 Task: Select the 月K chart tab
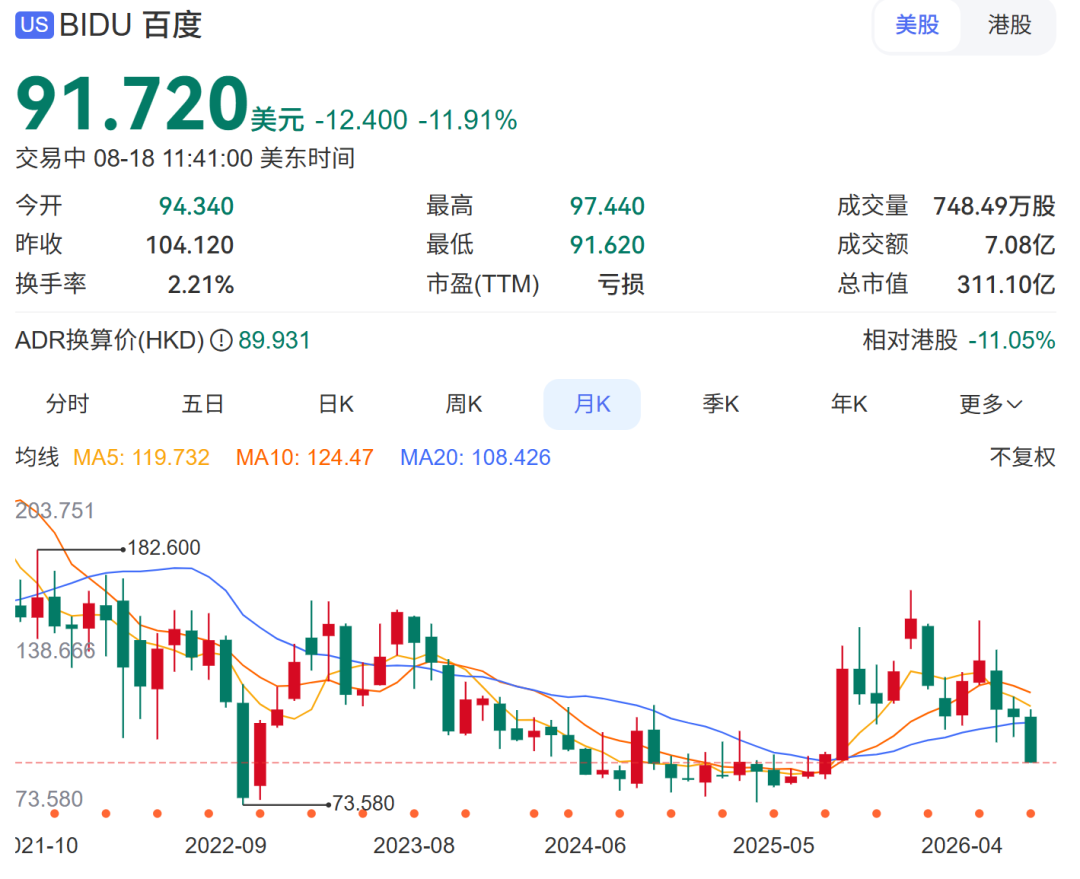point(592,404)
